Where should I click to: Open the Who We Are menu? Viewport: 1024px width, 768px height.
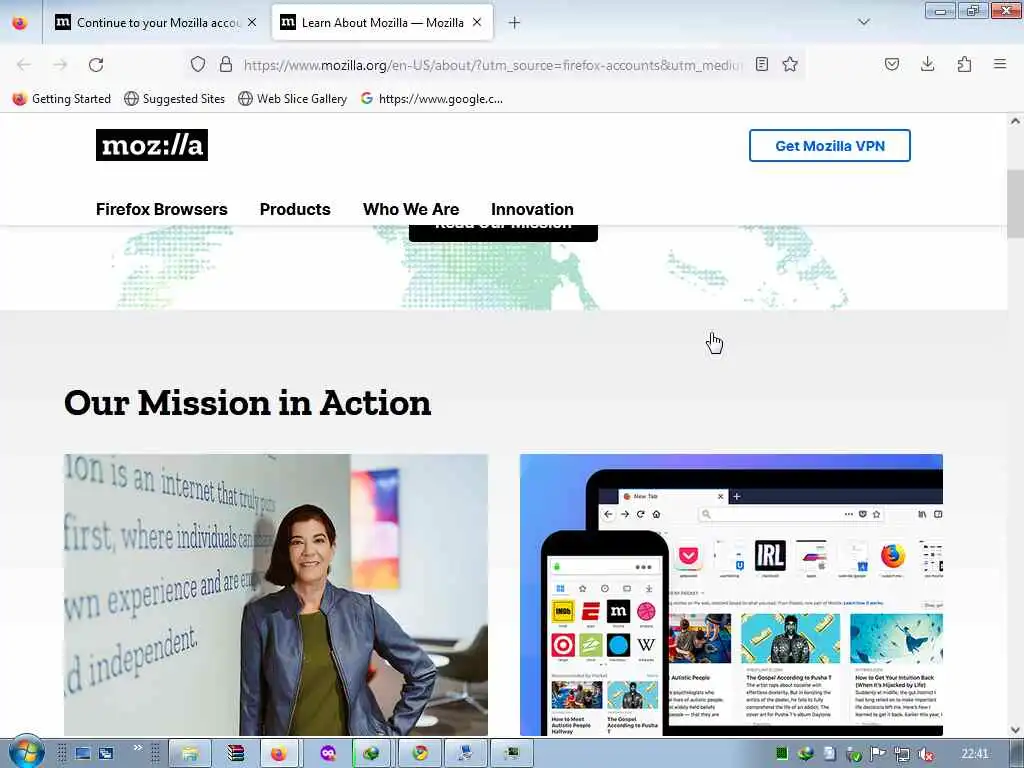[x=411, y=209]
